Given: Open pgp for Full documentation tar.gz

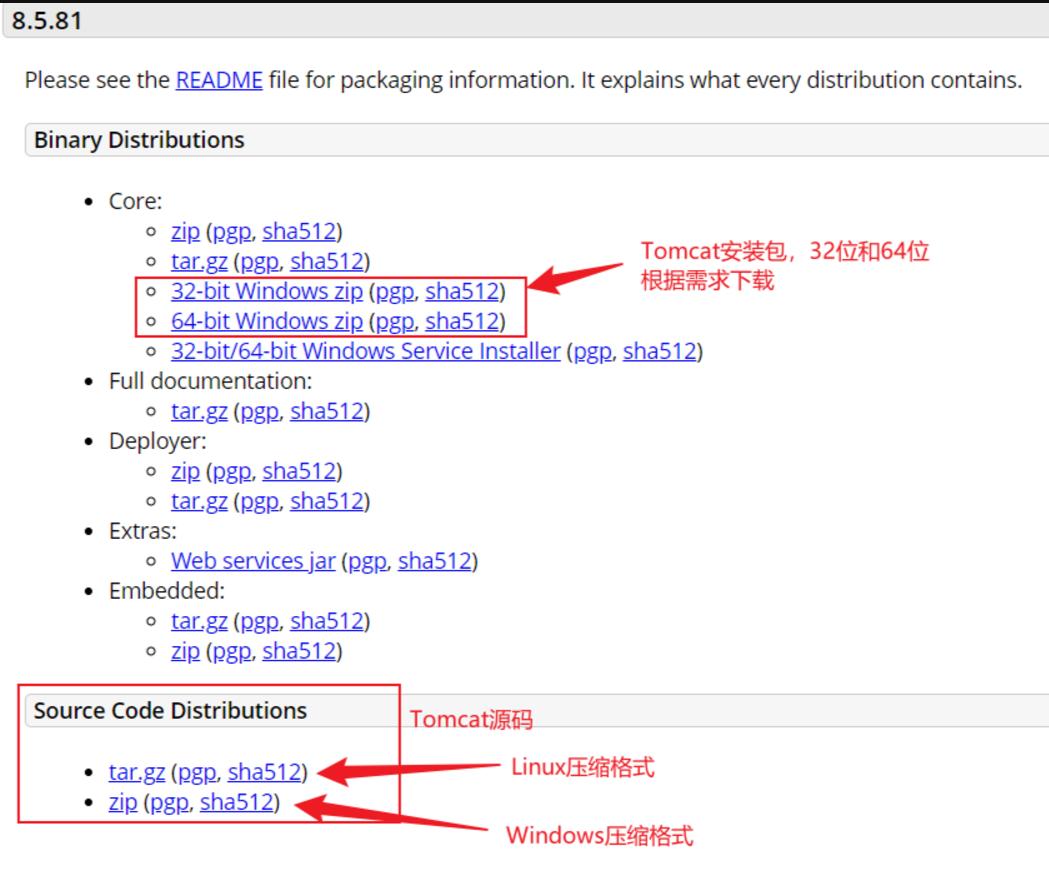Looking at the screenshot, I should coord(260,412).
